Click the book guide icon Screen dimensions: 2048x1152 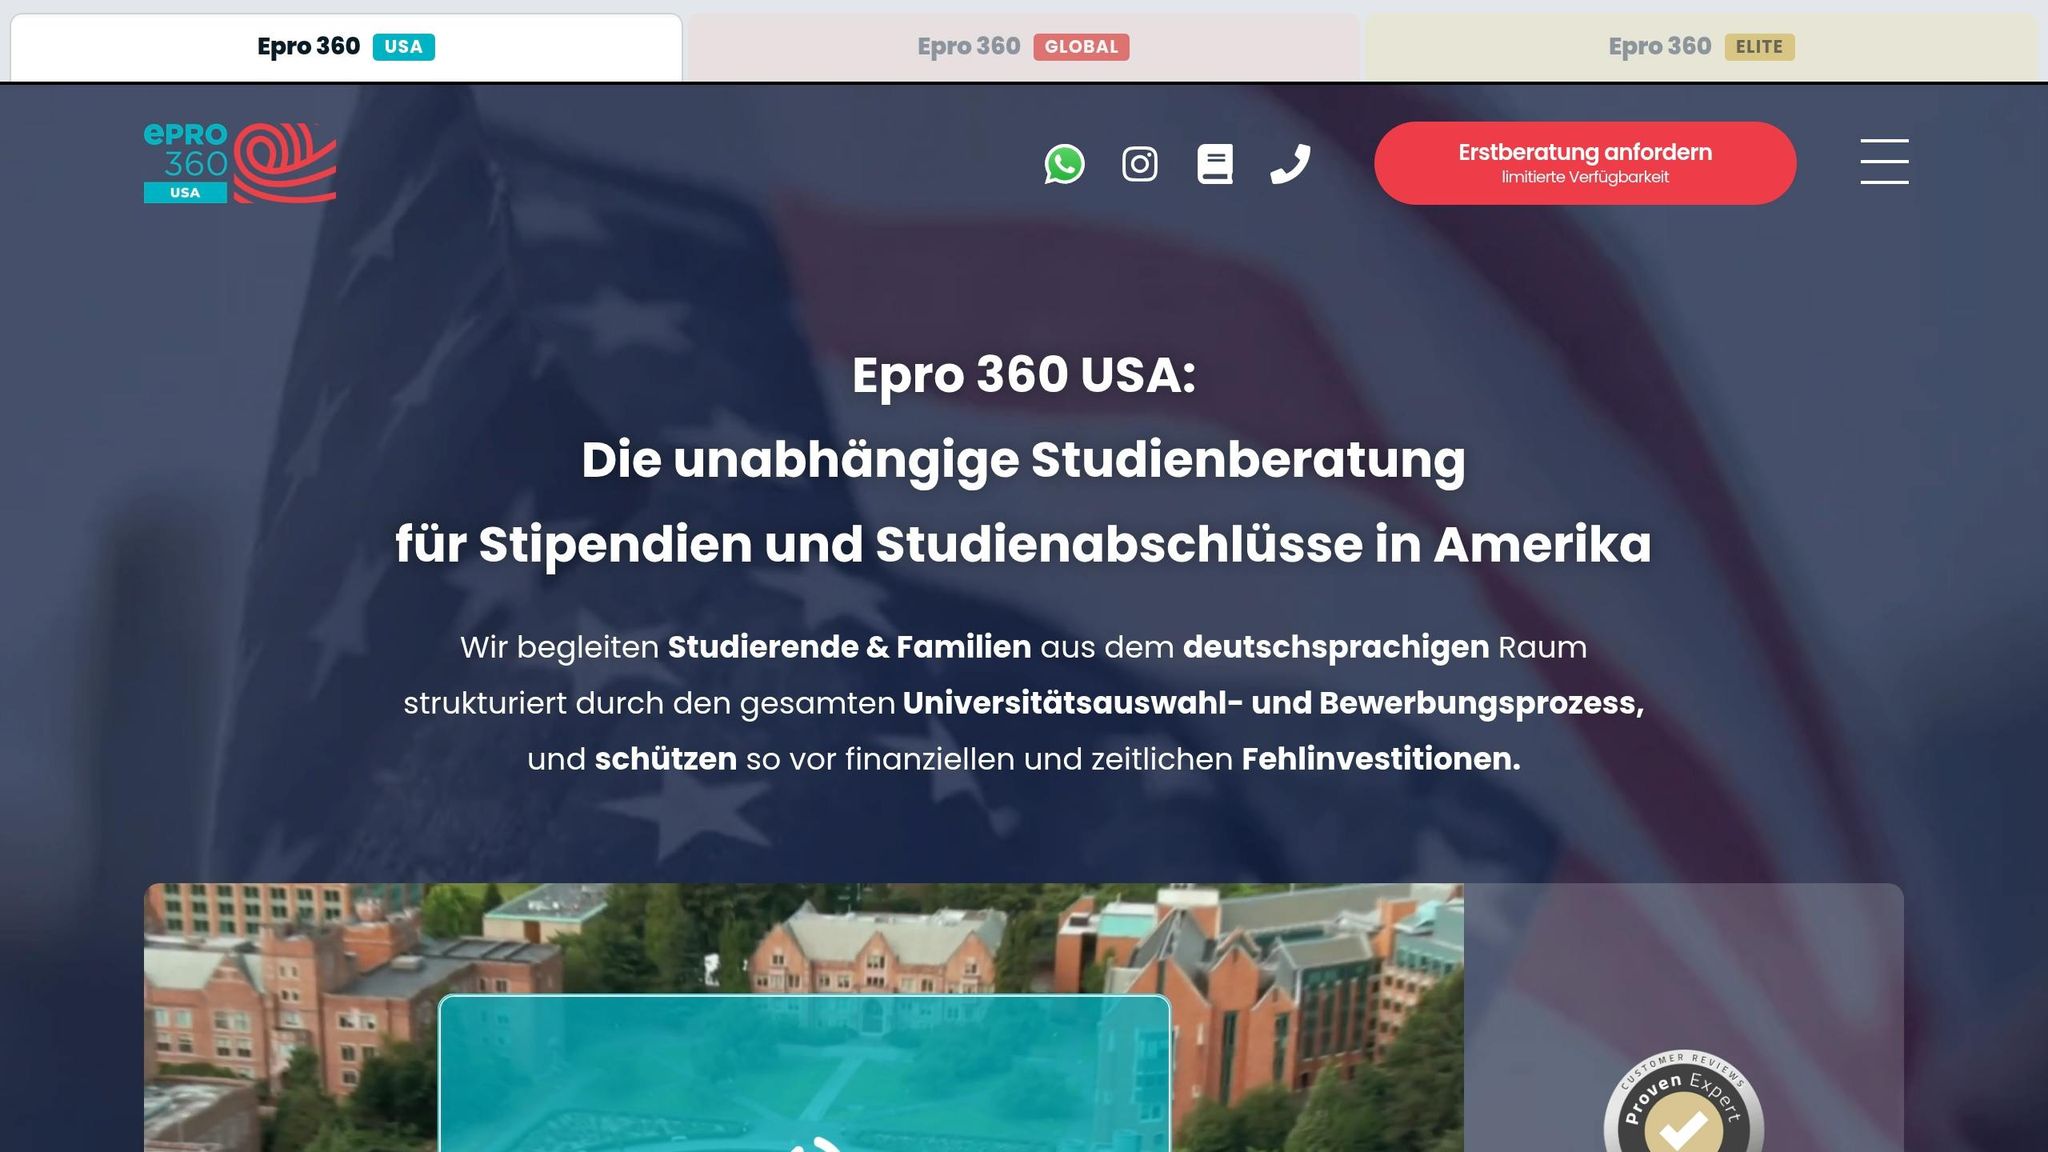[x=1215, y=164]
